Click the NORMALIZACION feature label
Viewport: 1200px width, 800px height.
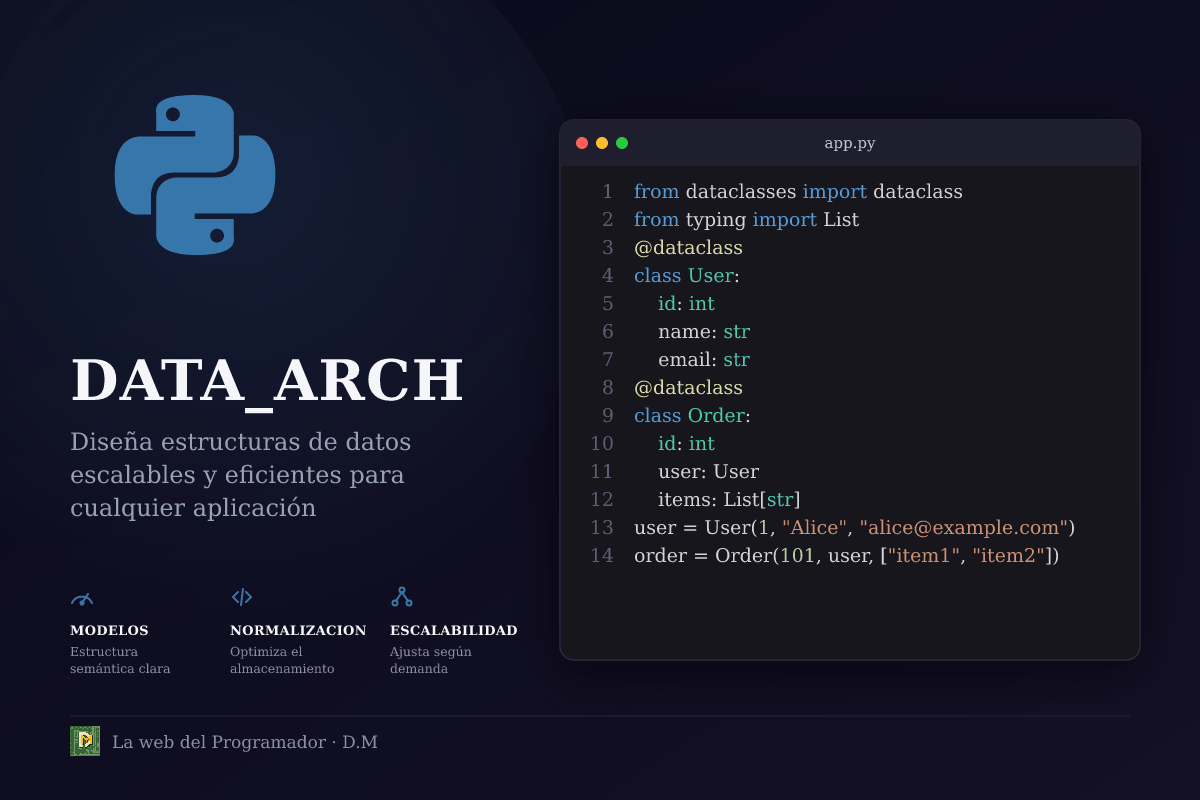(298, 631)
